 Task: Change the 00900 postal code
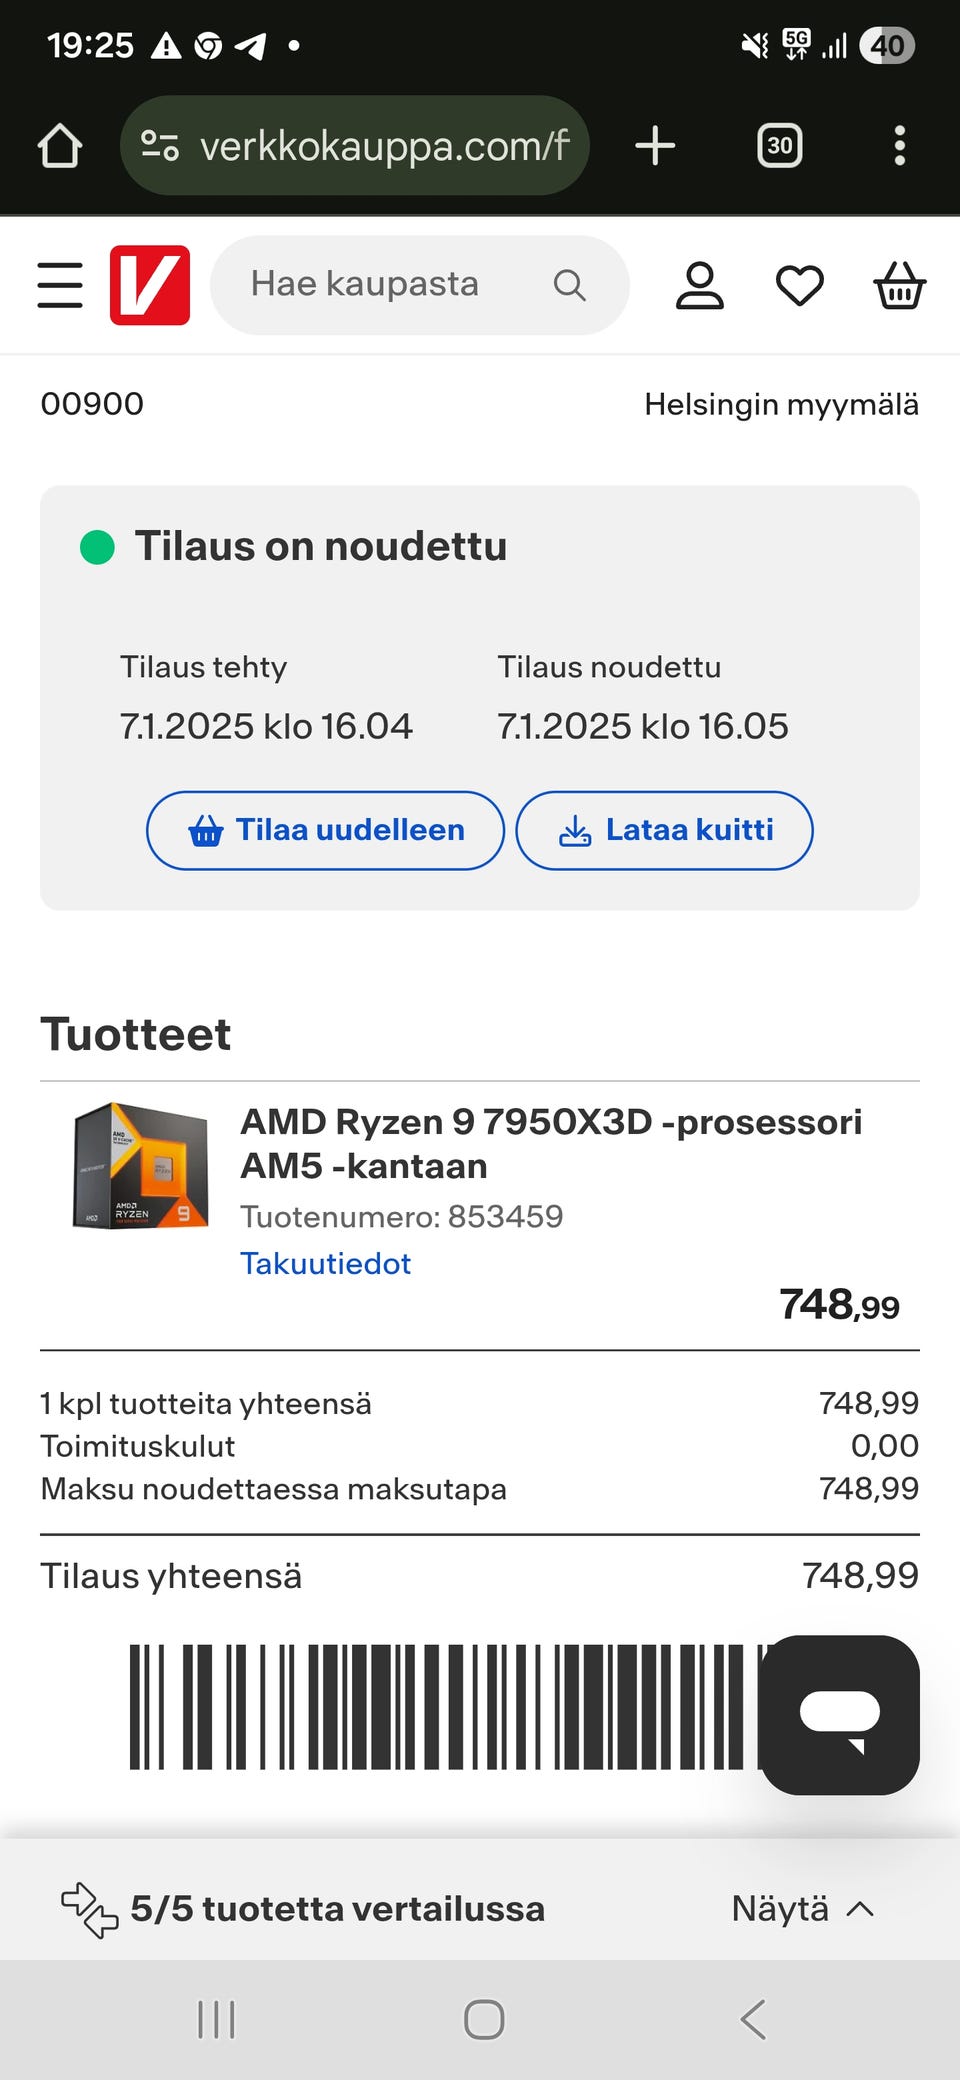(92, 404)
